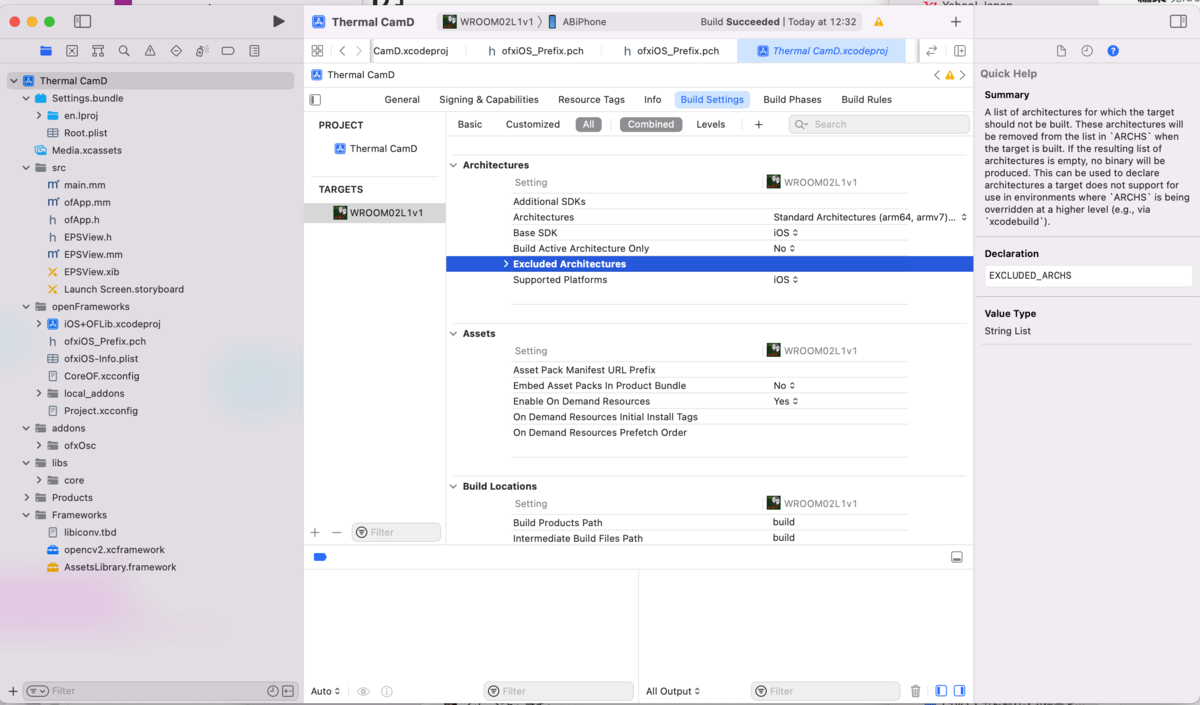
Task: Show the File inspector
Action: coord(1061,51)
